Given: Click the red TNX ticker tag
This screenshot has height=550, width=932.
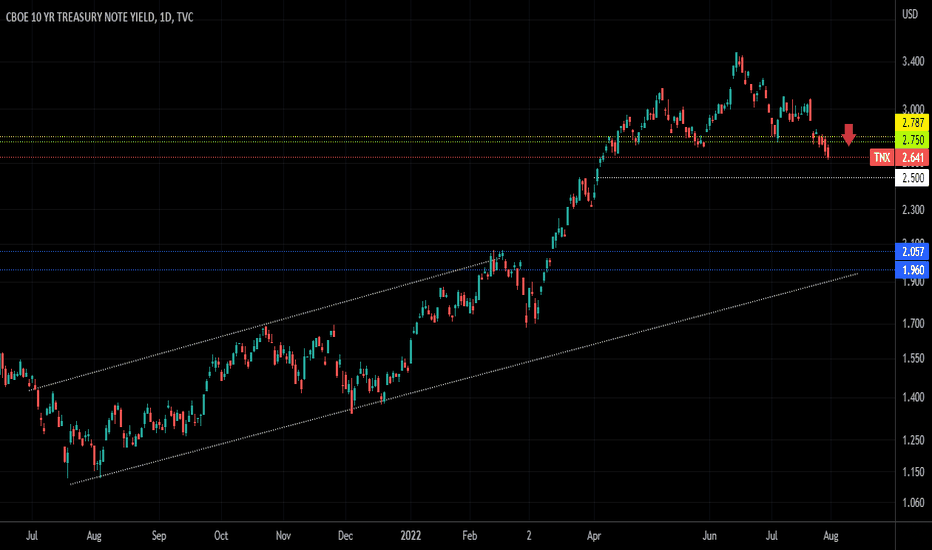Looking at the screenshot, I should tap(881, 158).
